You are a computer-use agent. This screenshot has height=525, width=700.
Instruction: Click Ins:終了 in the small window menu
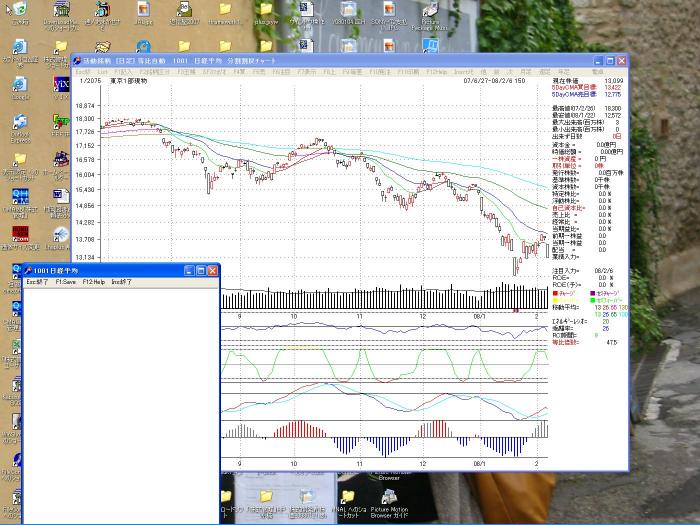121,282
